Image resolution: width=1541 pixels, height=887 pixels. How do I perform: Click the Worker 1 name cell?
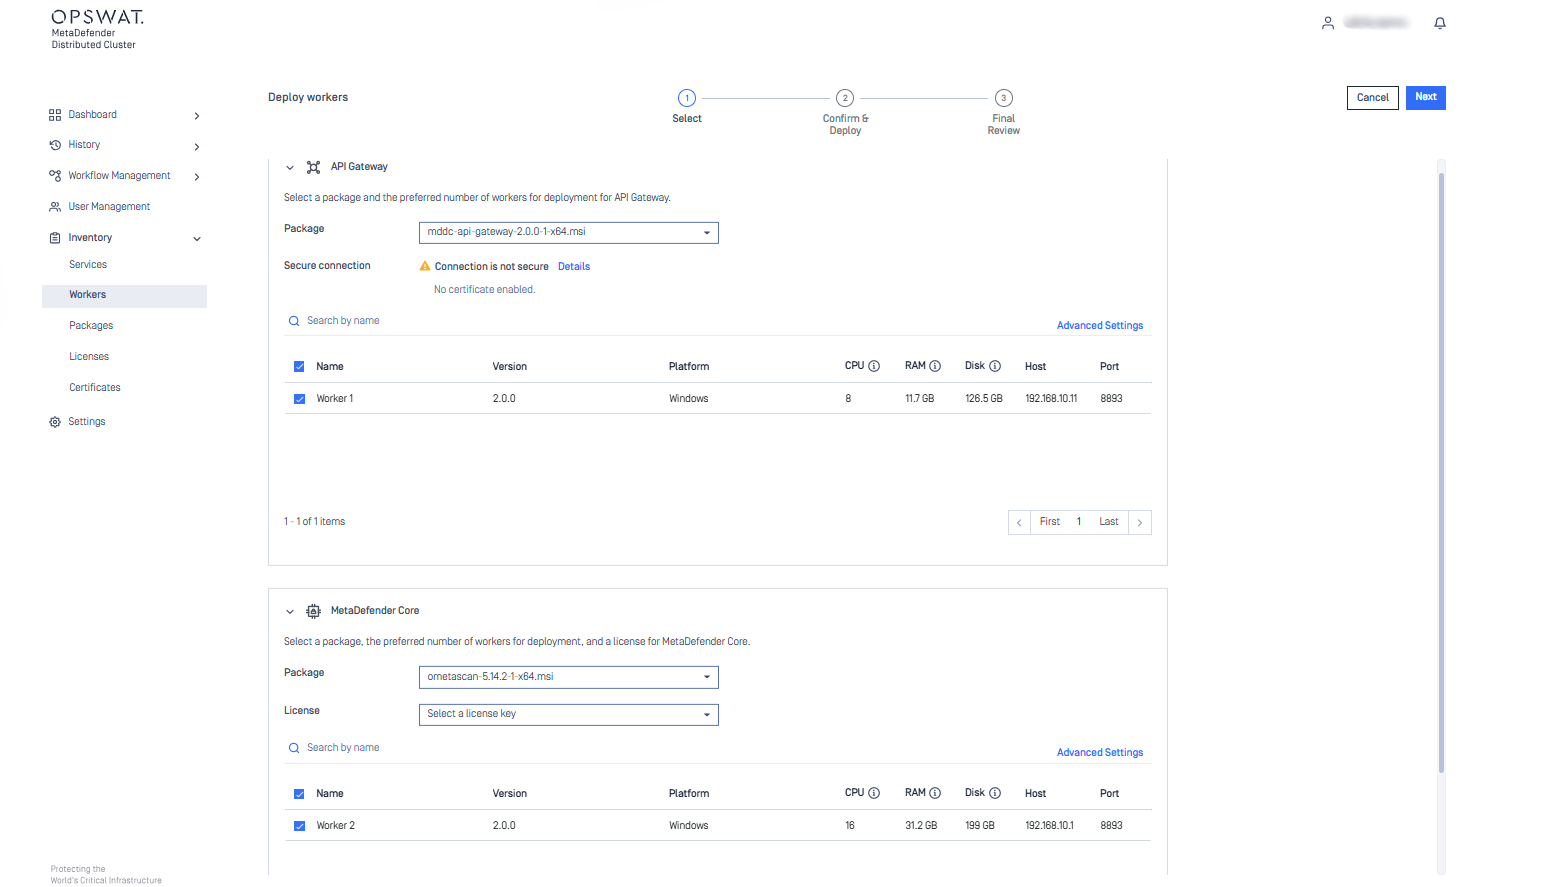(335, 399)
